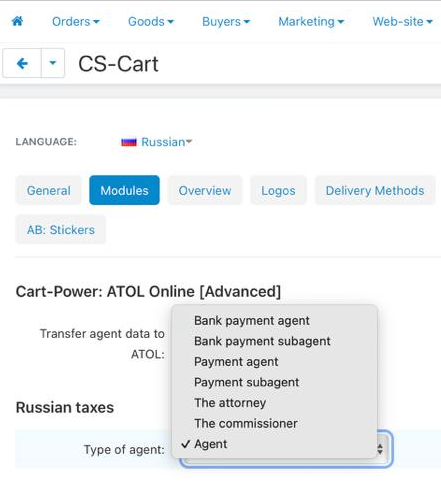Viewport: 441px width, 487px height.
Task: Click the Type of agent select arrows
Action: pyautogui.click(x=380, y=449)
